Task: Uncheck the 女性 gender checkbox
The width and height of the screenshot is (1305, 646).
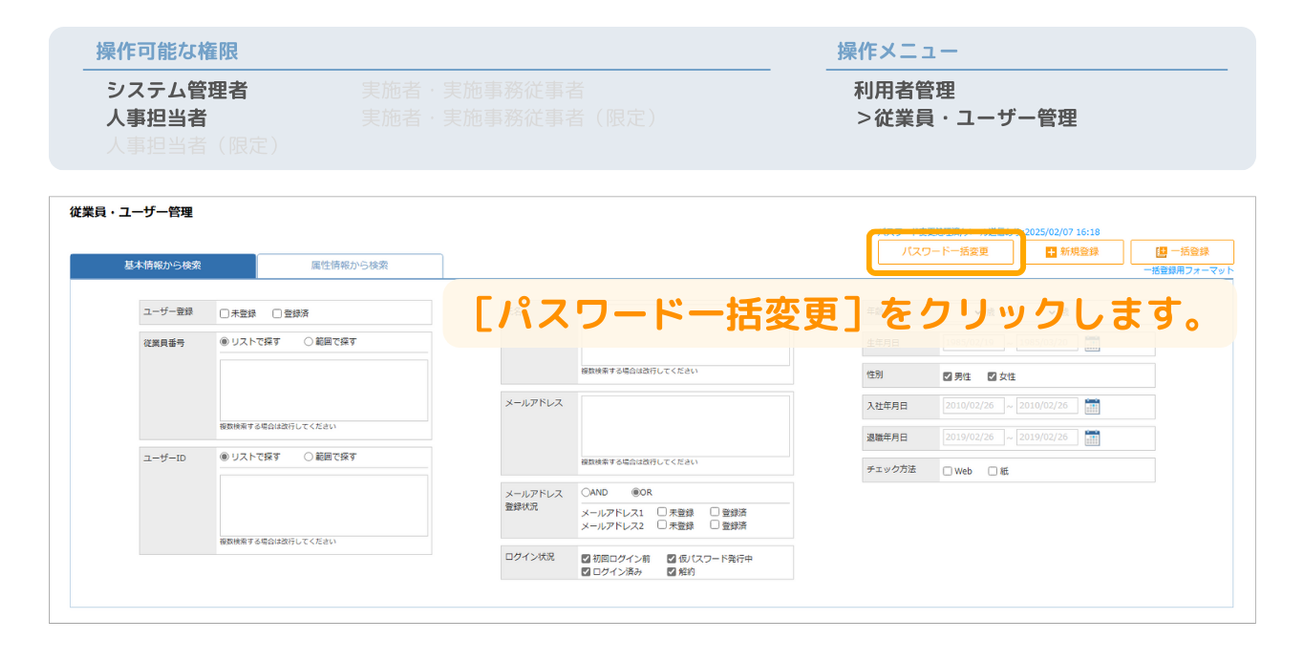Action: (x=992, y=376)
